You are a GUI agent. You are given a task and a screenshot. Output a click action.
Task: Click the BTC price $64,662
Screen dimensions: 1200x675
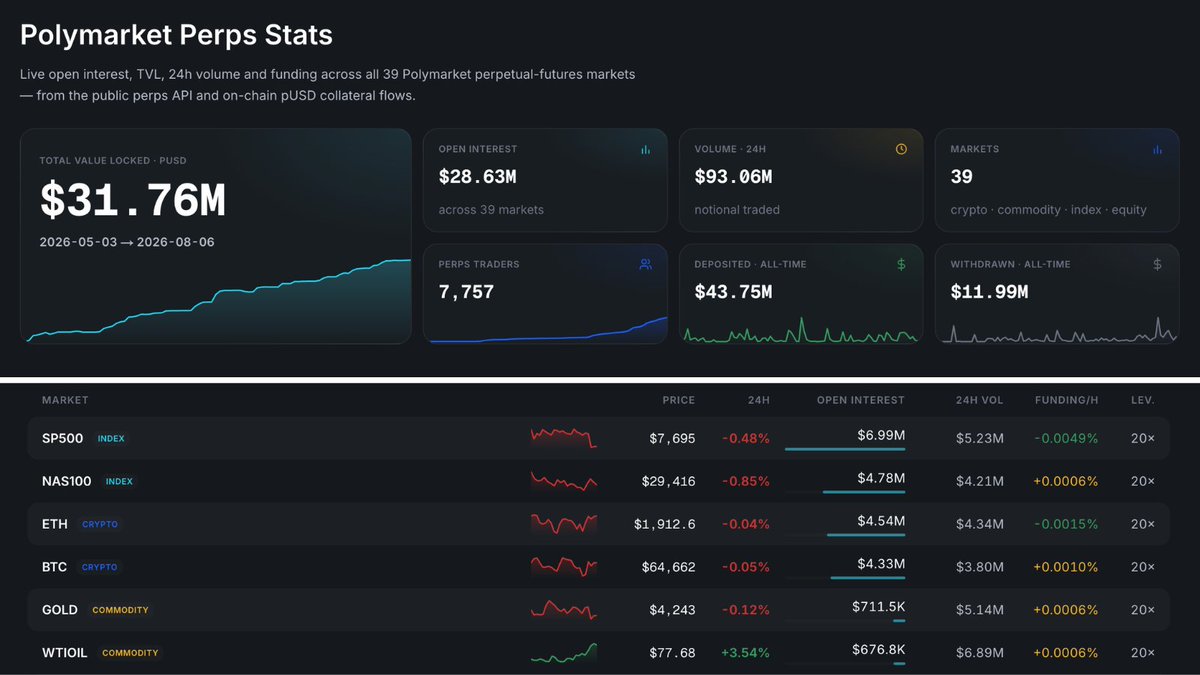point(668,567)
